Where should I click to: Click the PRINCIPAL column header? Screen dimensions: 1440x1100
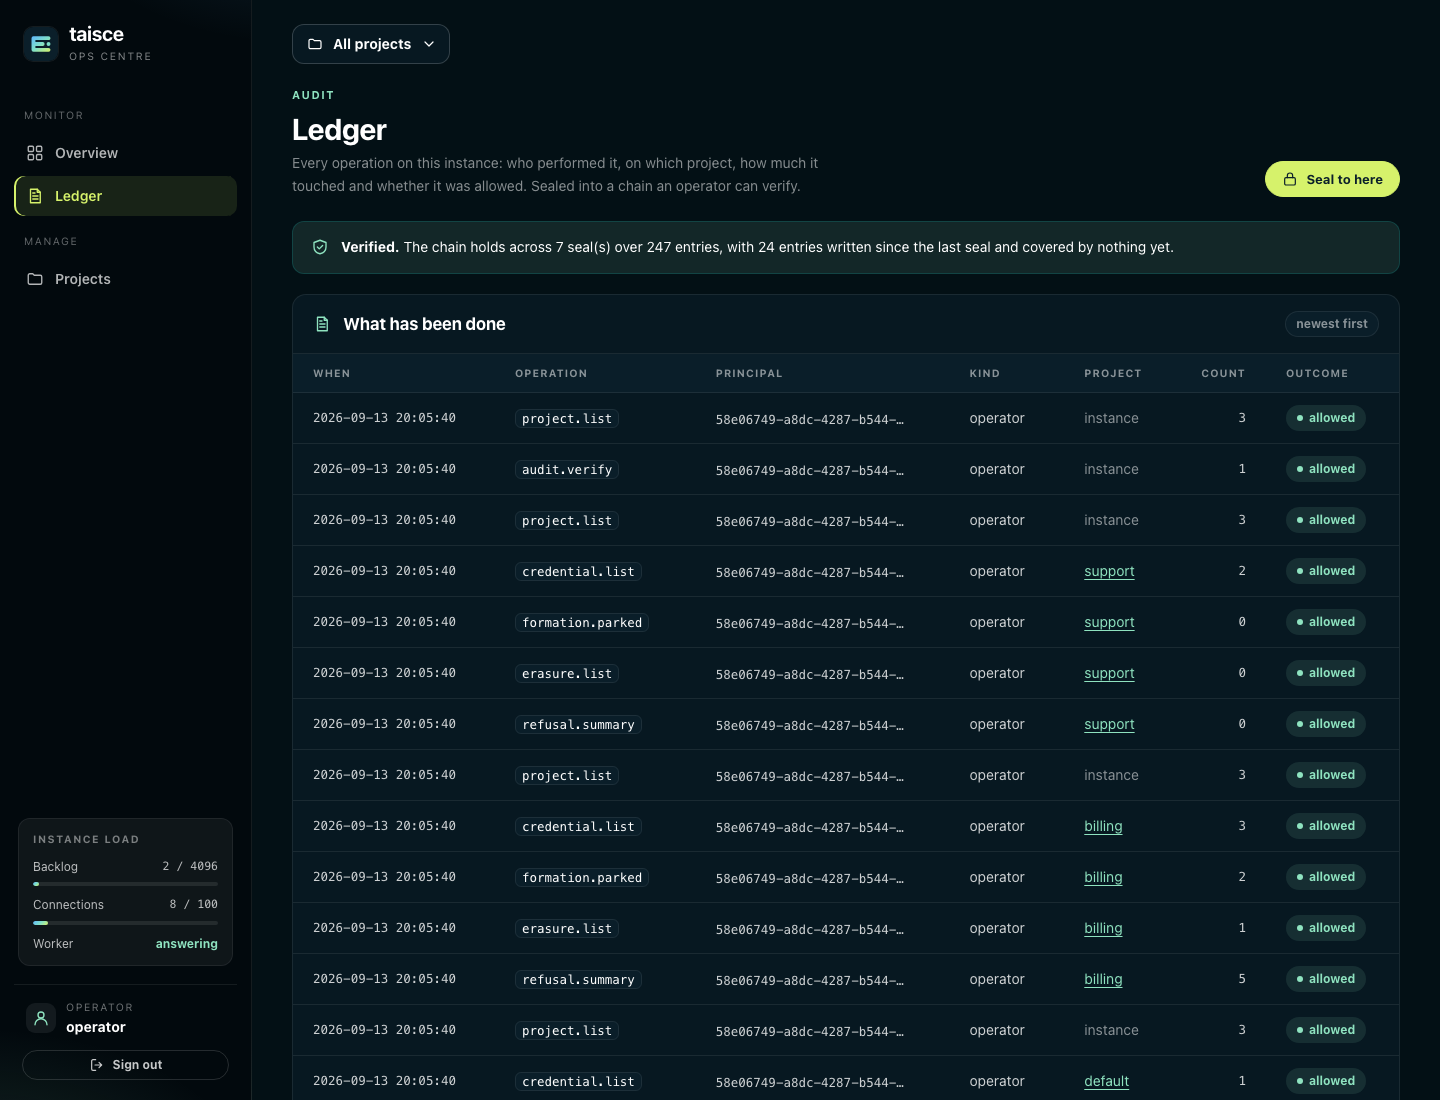coord(749,374)
